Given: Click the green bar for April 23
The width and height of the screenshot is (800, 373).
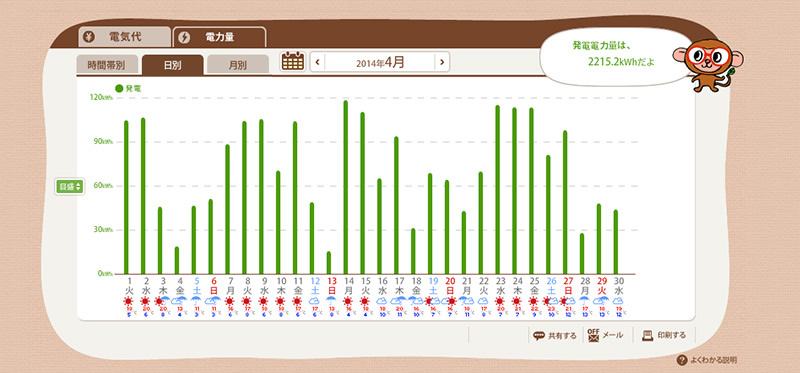Looking at the screenshot, I should (497, 190).
